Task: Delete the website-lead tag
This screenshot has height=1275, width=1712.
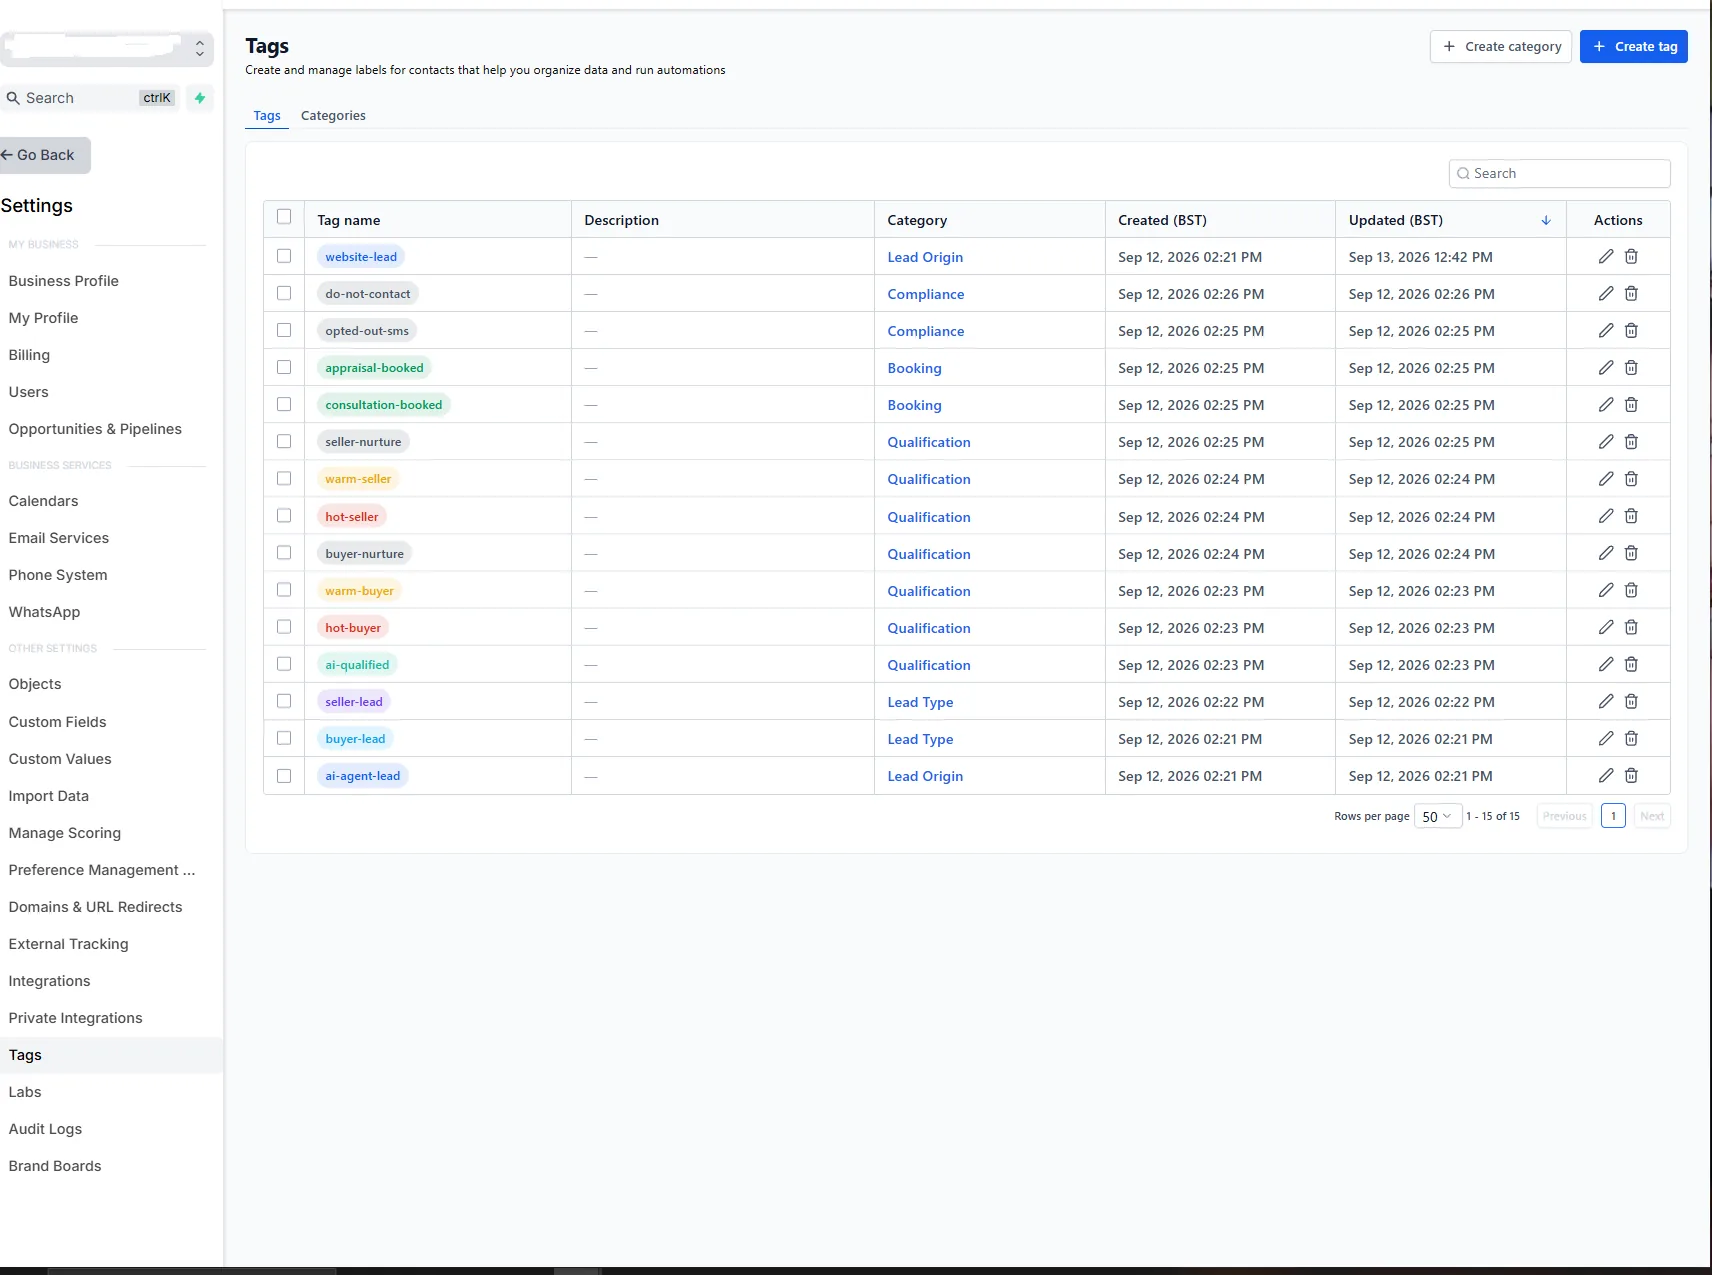Action: [1631, 257]
